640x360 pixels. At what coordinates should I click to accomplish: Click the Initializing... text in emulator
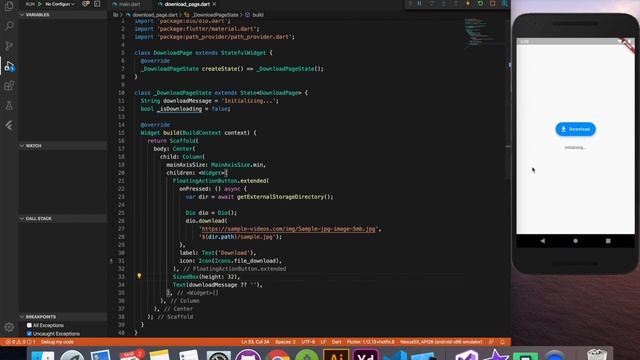click(575, 148)
